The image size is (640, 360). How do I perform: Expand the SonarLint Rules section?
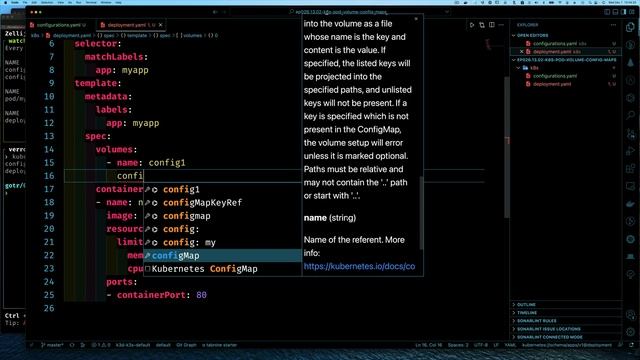click(x=565, y=321)
